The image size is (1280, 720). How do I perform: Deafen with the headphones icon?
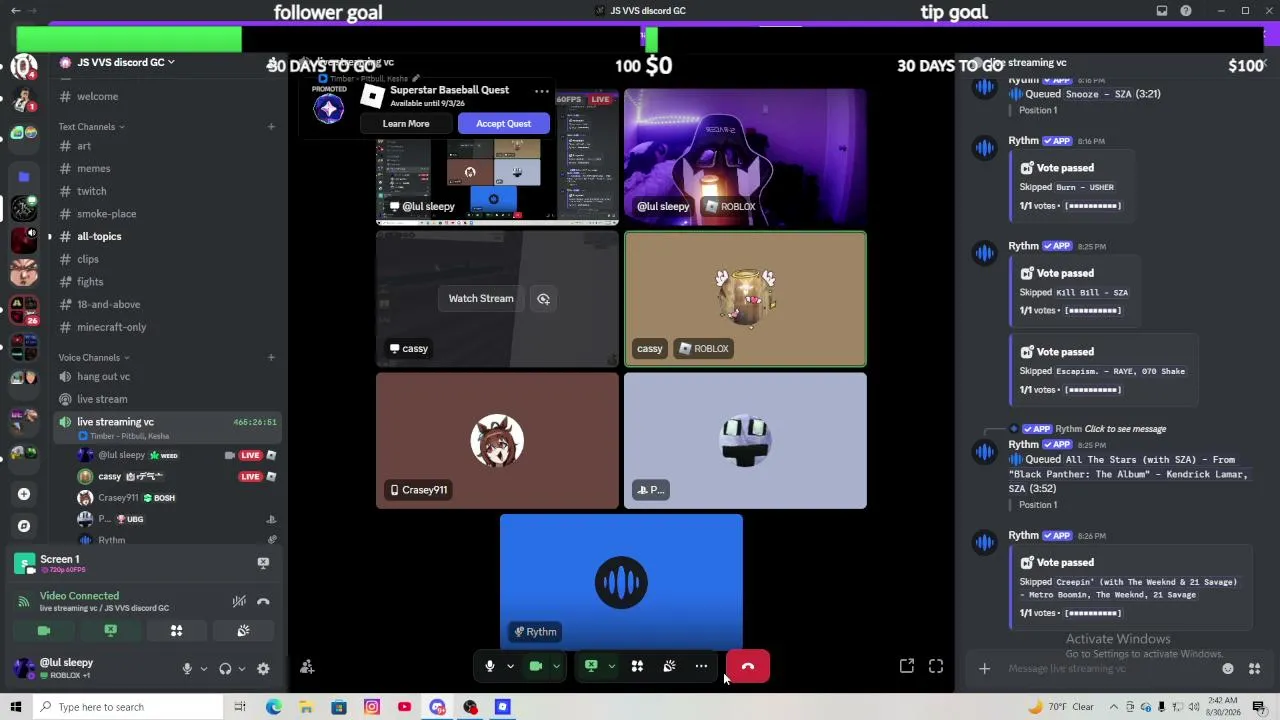(x=225, y=669)
